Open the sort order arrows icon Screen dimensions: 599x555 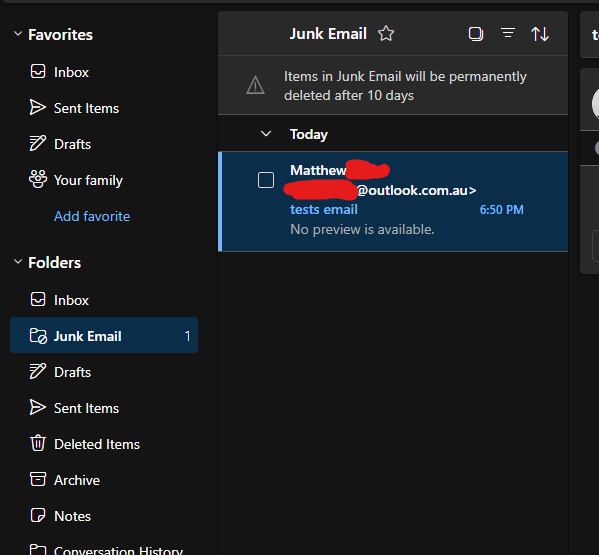point(540,34)
